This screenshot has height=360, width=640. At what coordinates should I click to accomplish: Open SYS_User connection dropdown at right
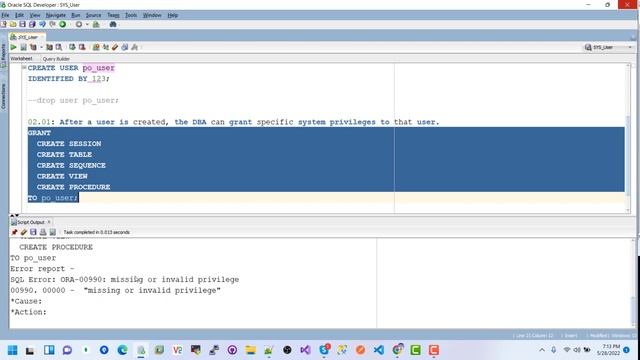point(630,47)
